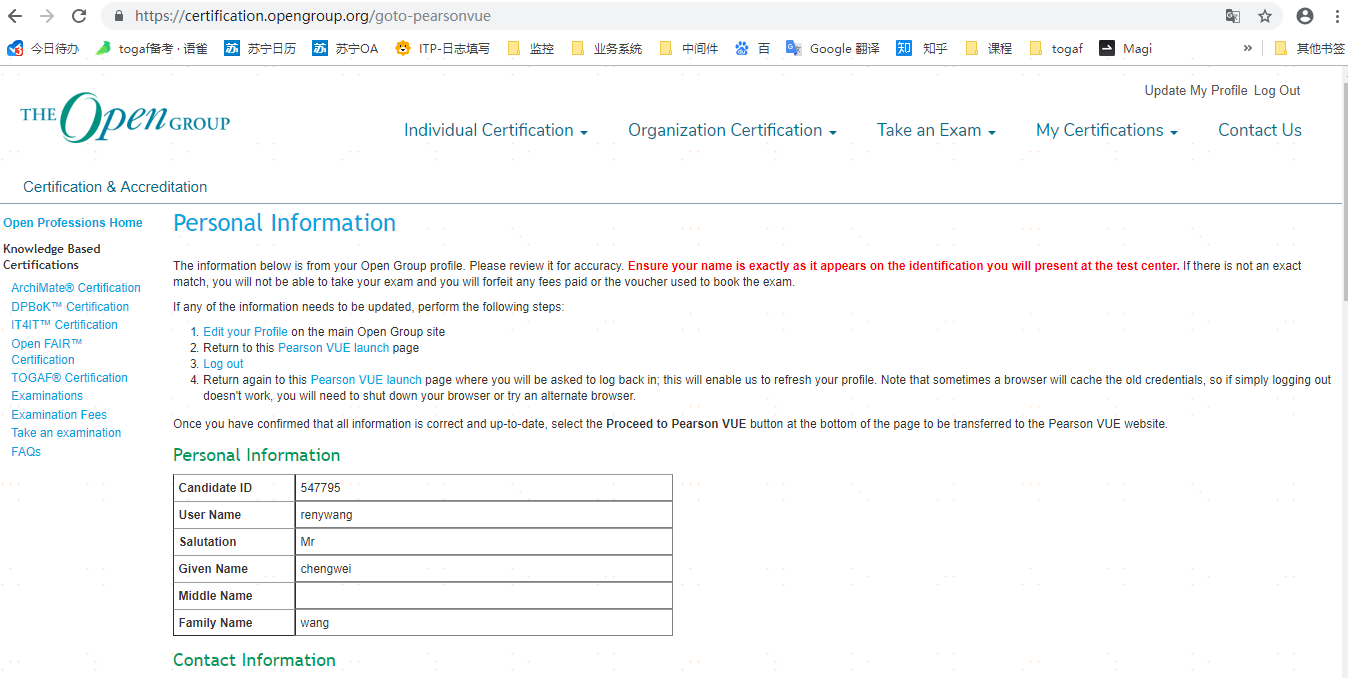Go back using the browser back arrow
Viewport: 1348px width, 678px height.
(x=15, y=16)
